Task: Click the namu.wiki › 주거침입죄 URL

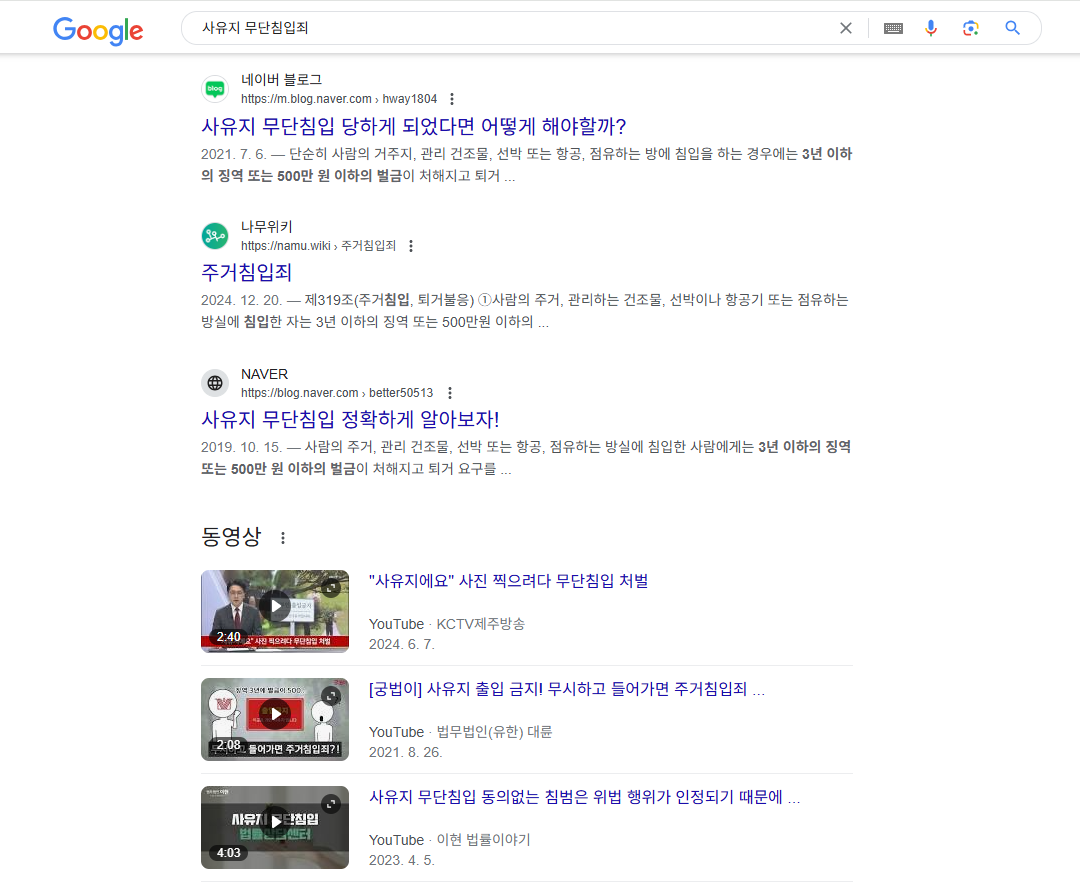Action: tap(318, 246)
